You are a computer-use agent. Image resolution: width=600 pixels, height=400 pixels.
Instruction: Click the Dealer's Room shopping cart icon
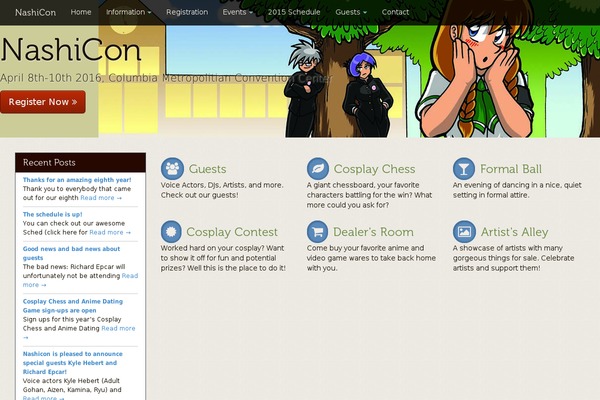point(318,232)
